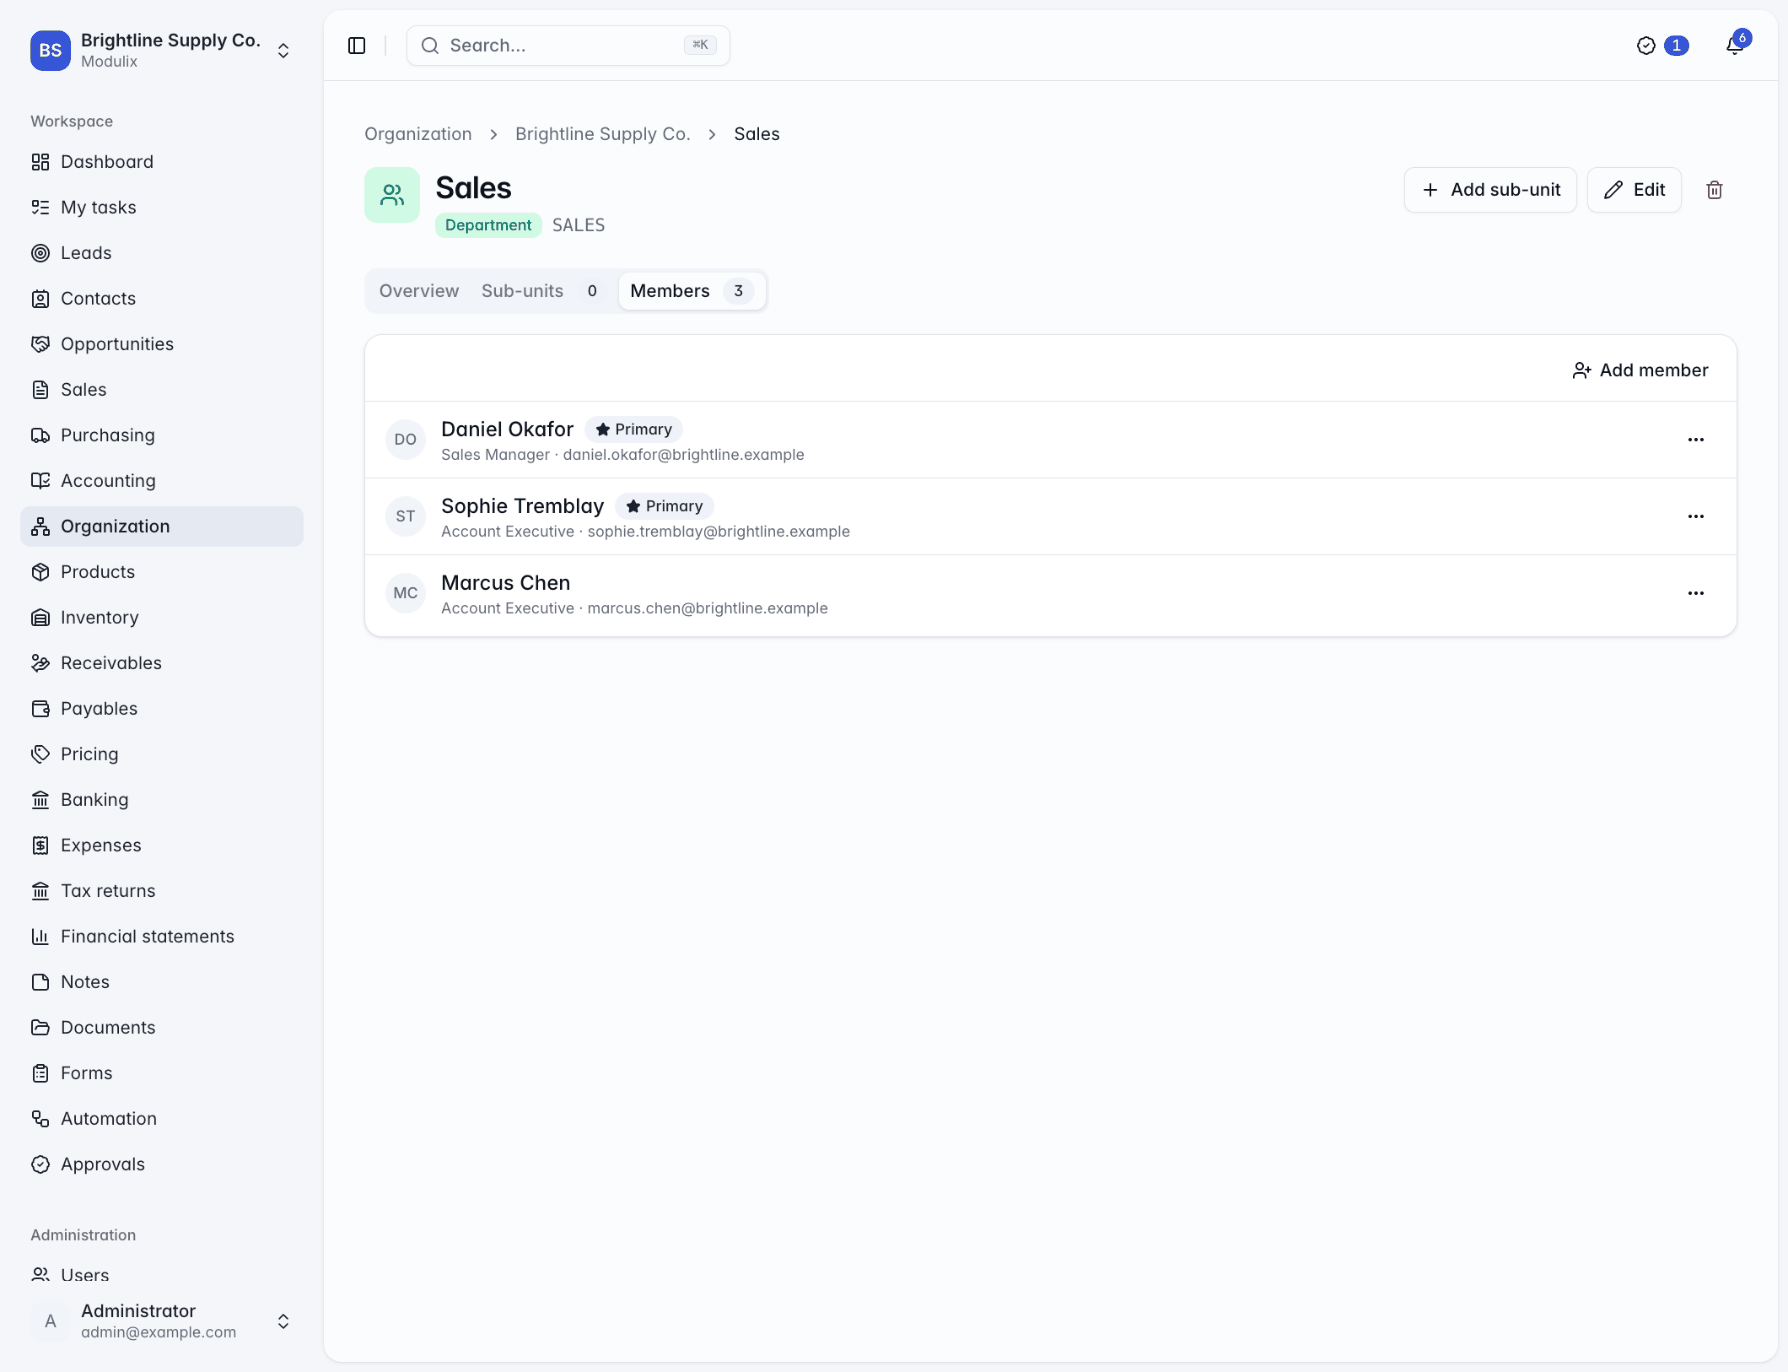The height and width of the screenshot is (1372, 1788).
Task: Navigate to Opportunities
Action: 162,344
